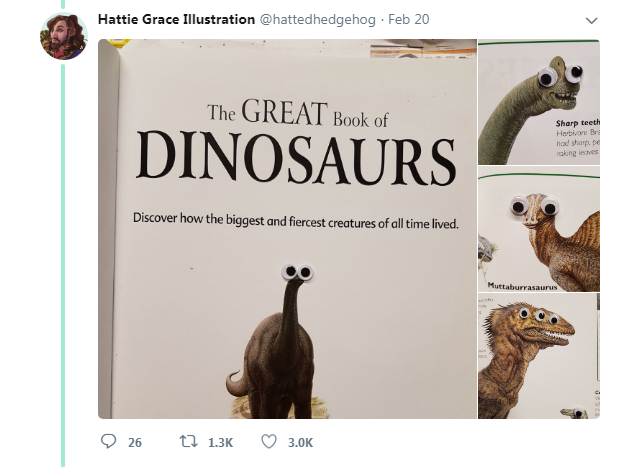Open the bottom-right toothy dinosaur thumbnail
The height and width of the screenshot is (467, 640).
point(538,356)
